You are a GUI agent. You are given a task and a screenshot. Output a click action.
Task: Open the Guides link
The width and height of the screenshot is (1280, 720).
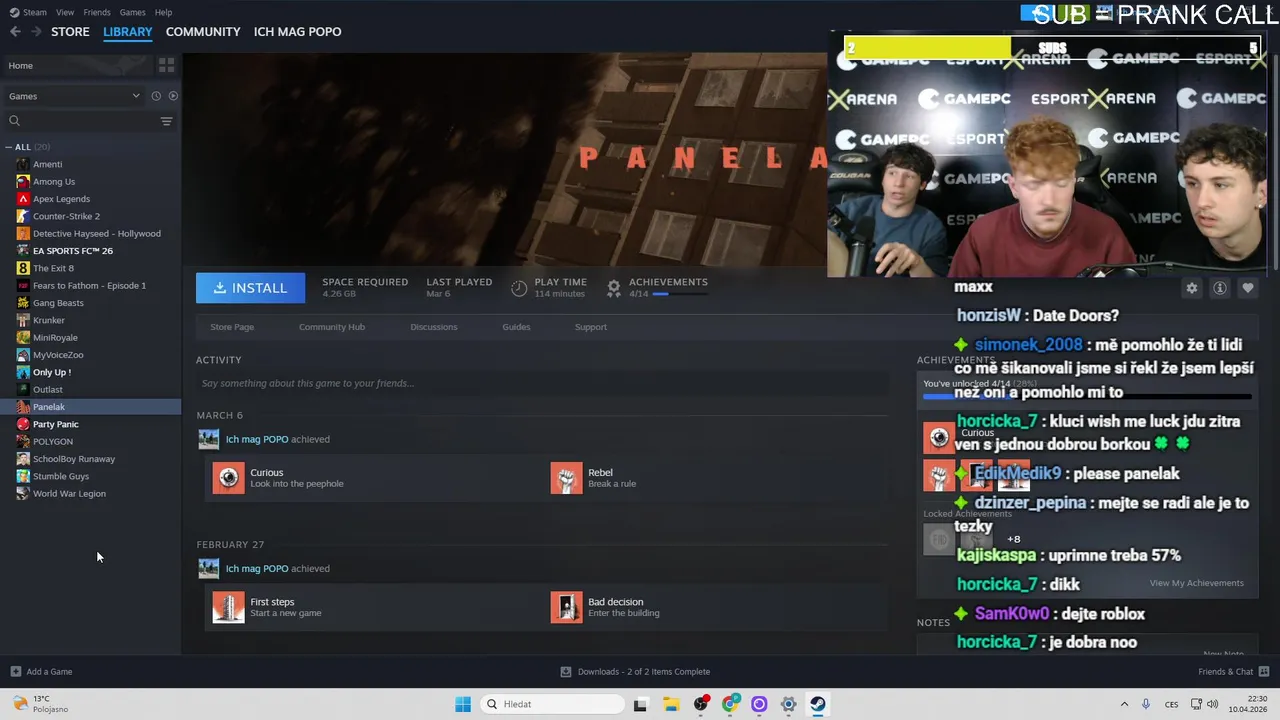(x=516, y=327)
